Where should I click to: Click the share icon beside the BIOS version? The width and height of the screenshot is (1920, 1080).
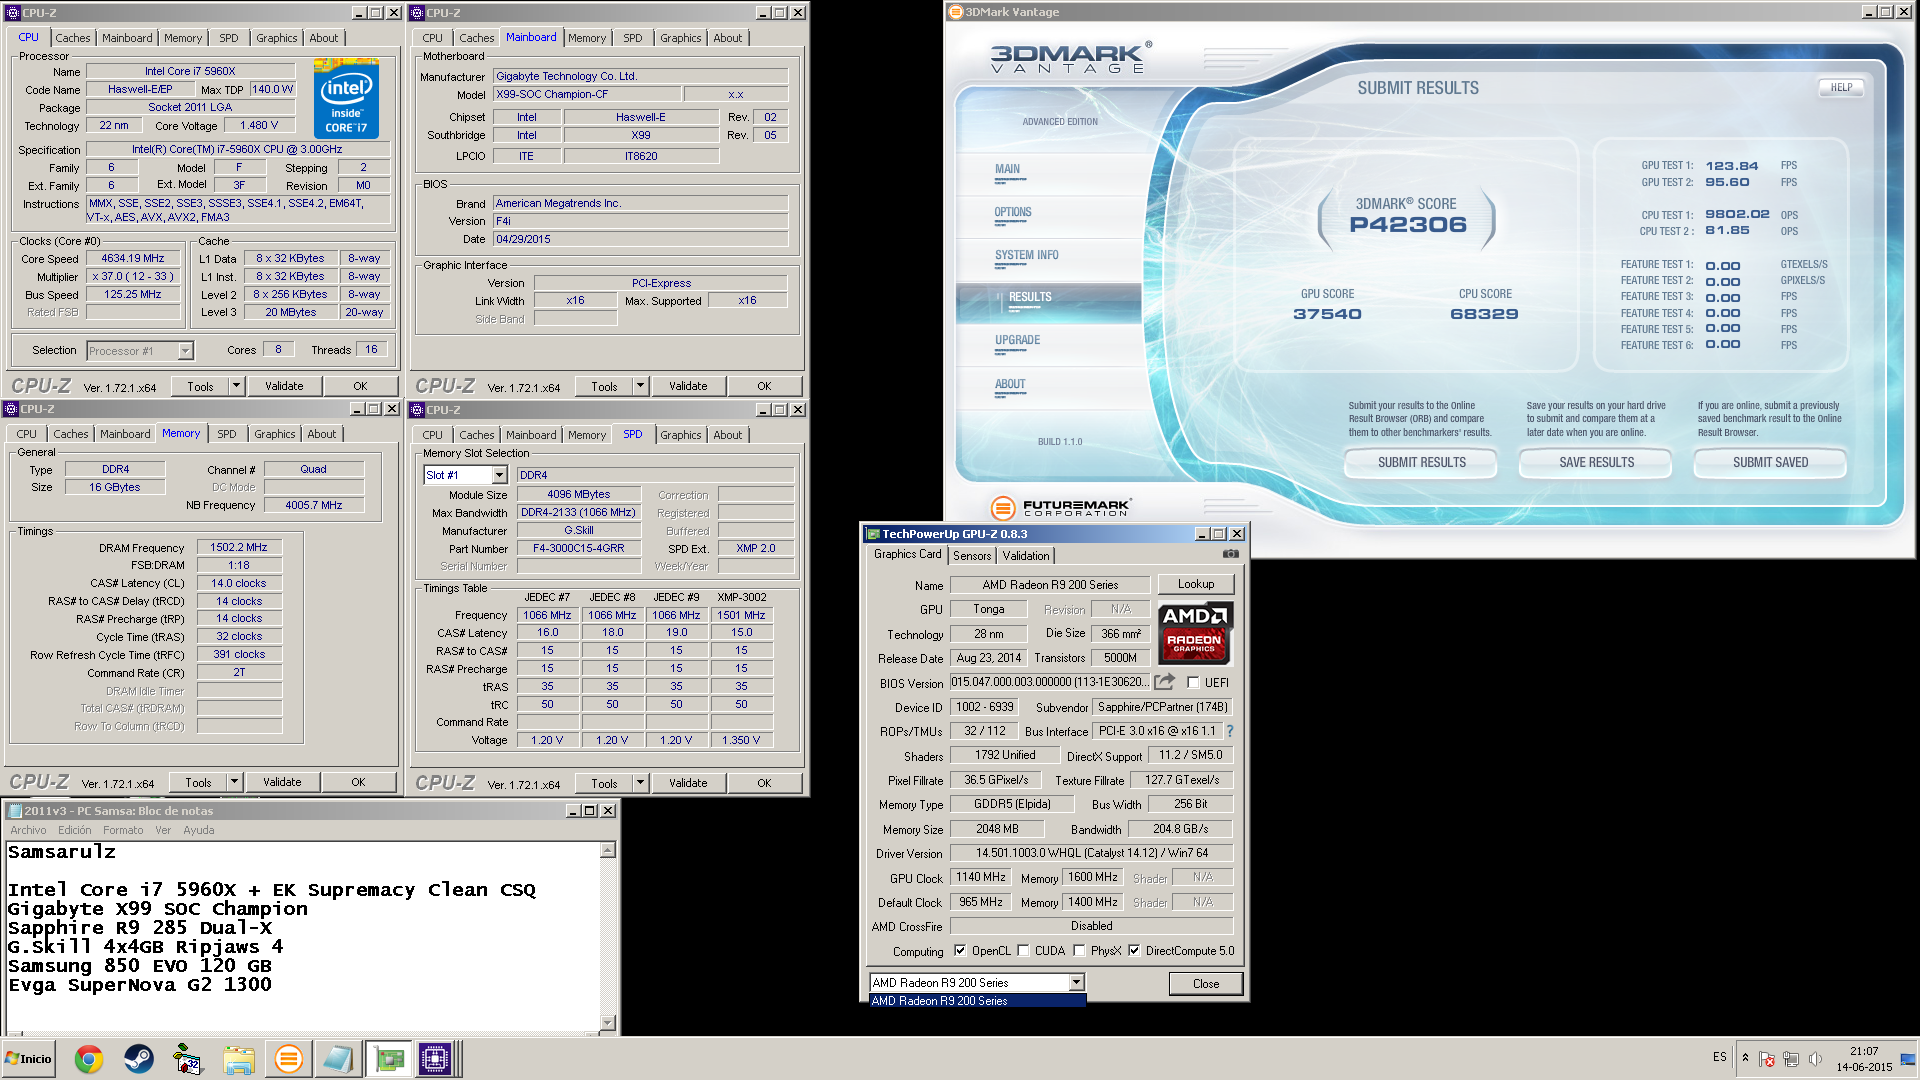coord(1164,682)
